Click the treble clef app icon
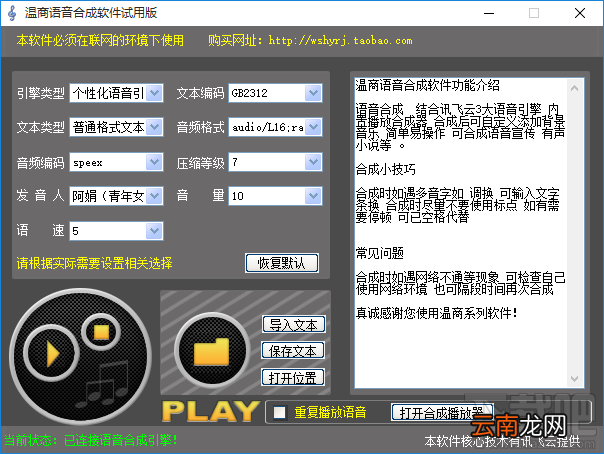 tap(12, 13)
